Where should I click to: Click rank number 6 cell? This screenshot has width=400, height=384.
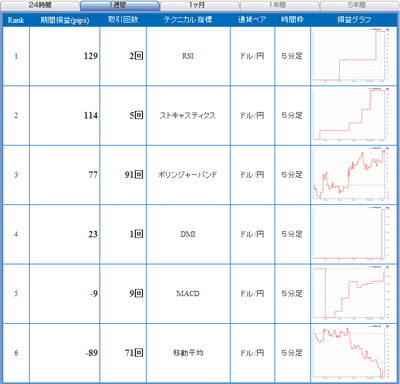click(x=16, y=353)
